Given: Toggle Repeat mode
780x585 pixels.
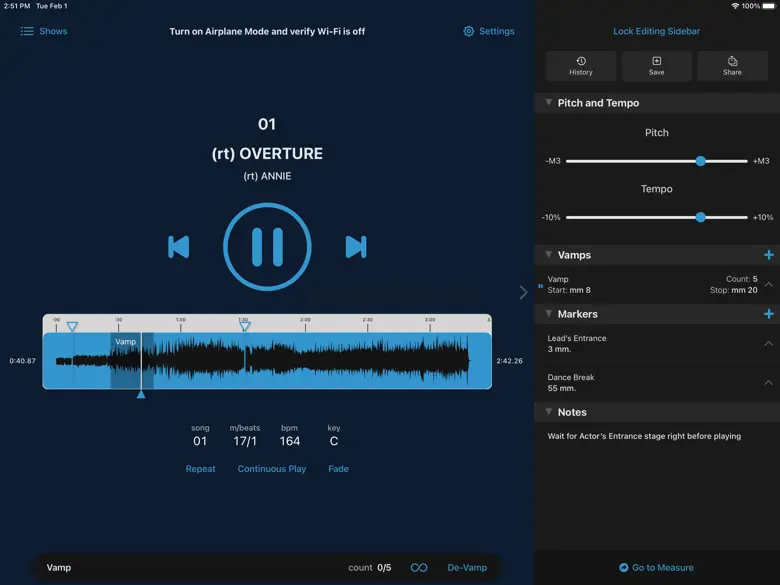Looking at the screenshot, I should 200,469.
